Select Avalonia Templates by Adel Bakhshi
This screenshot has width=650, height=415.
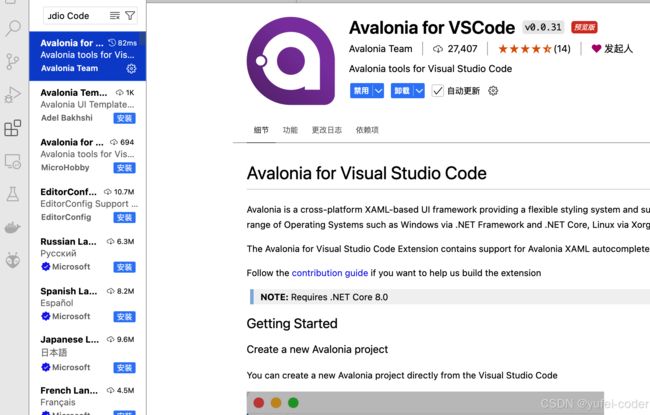tap(87, 105)
